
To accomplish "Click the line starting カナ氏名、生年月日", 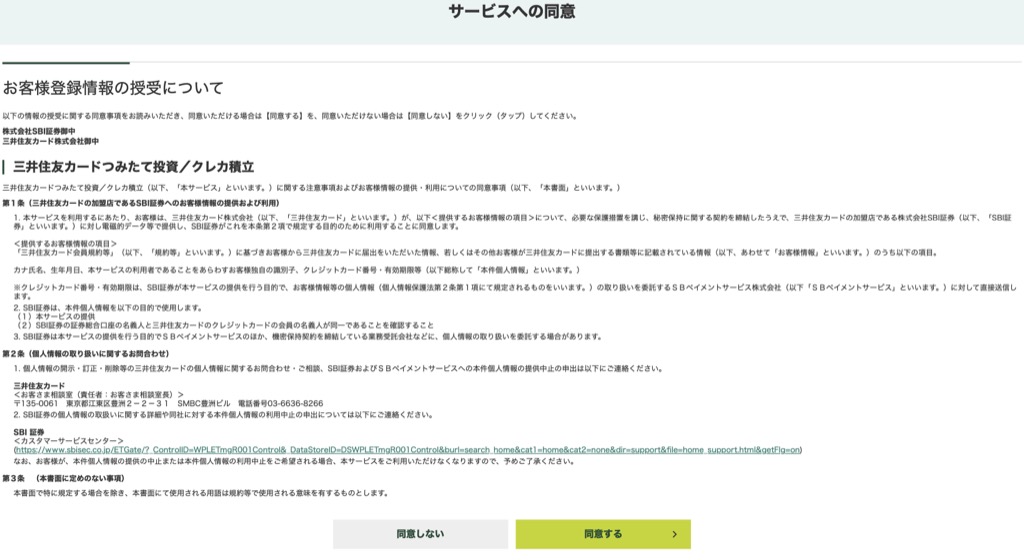I will pyautogui.click(x=297, y=270).
